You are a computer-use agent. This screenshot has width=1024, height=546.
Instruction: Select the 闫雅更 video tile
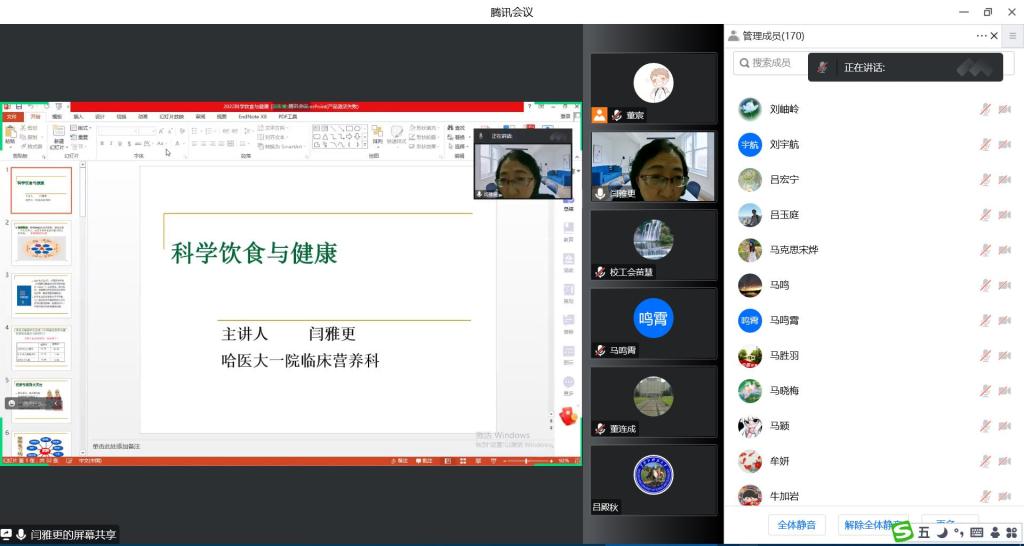(653, 166)
